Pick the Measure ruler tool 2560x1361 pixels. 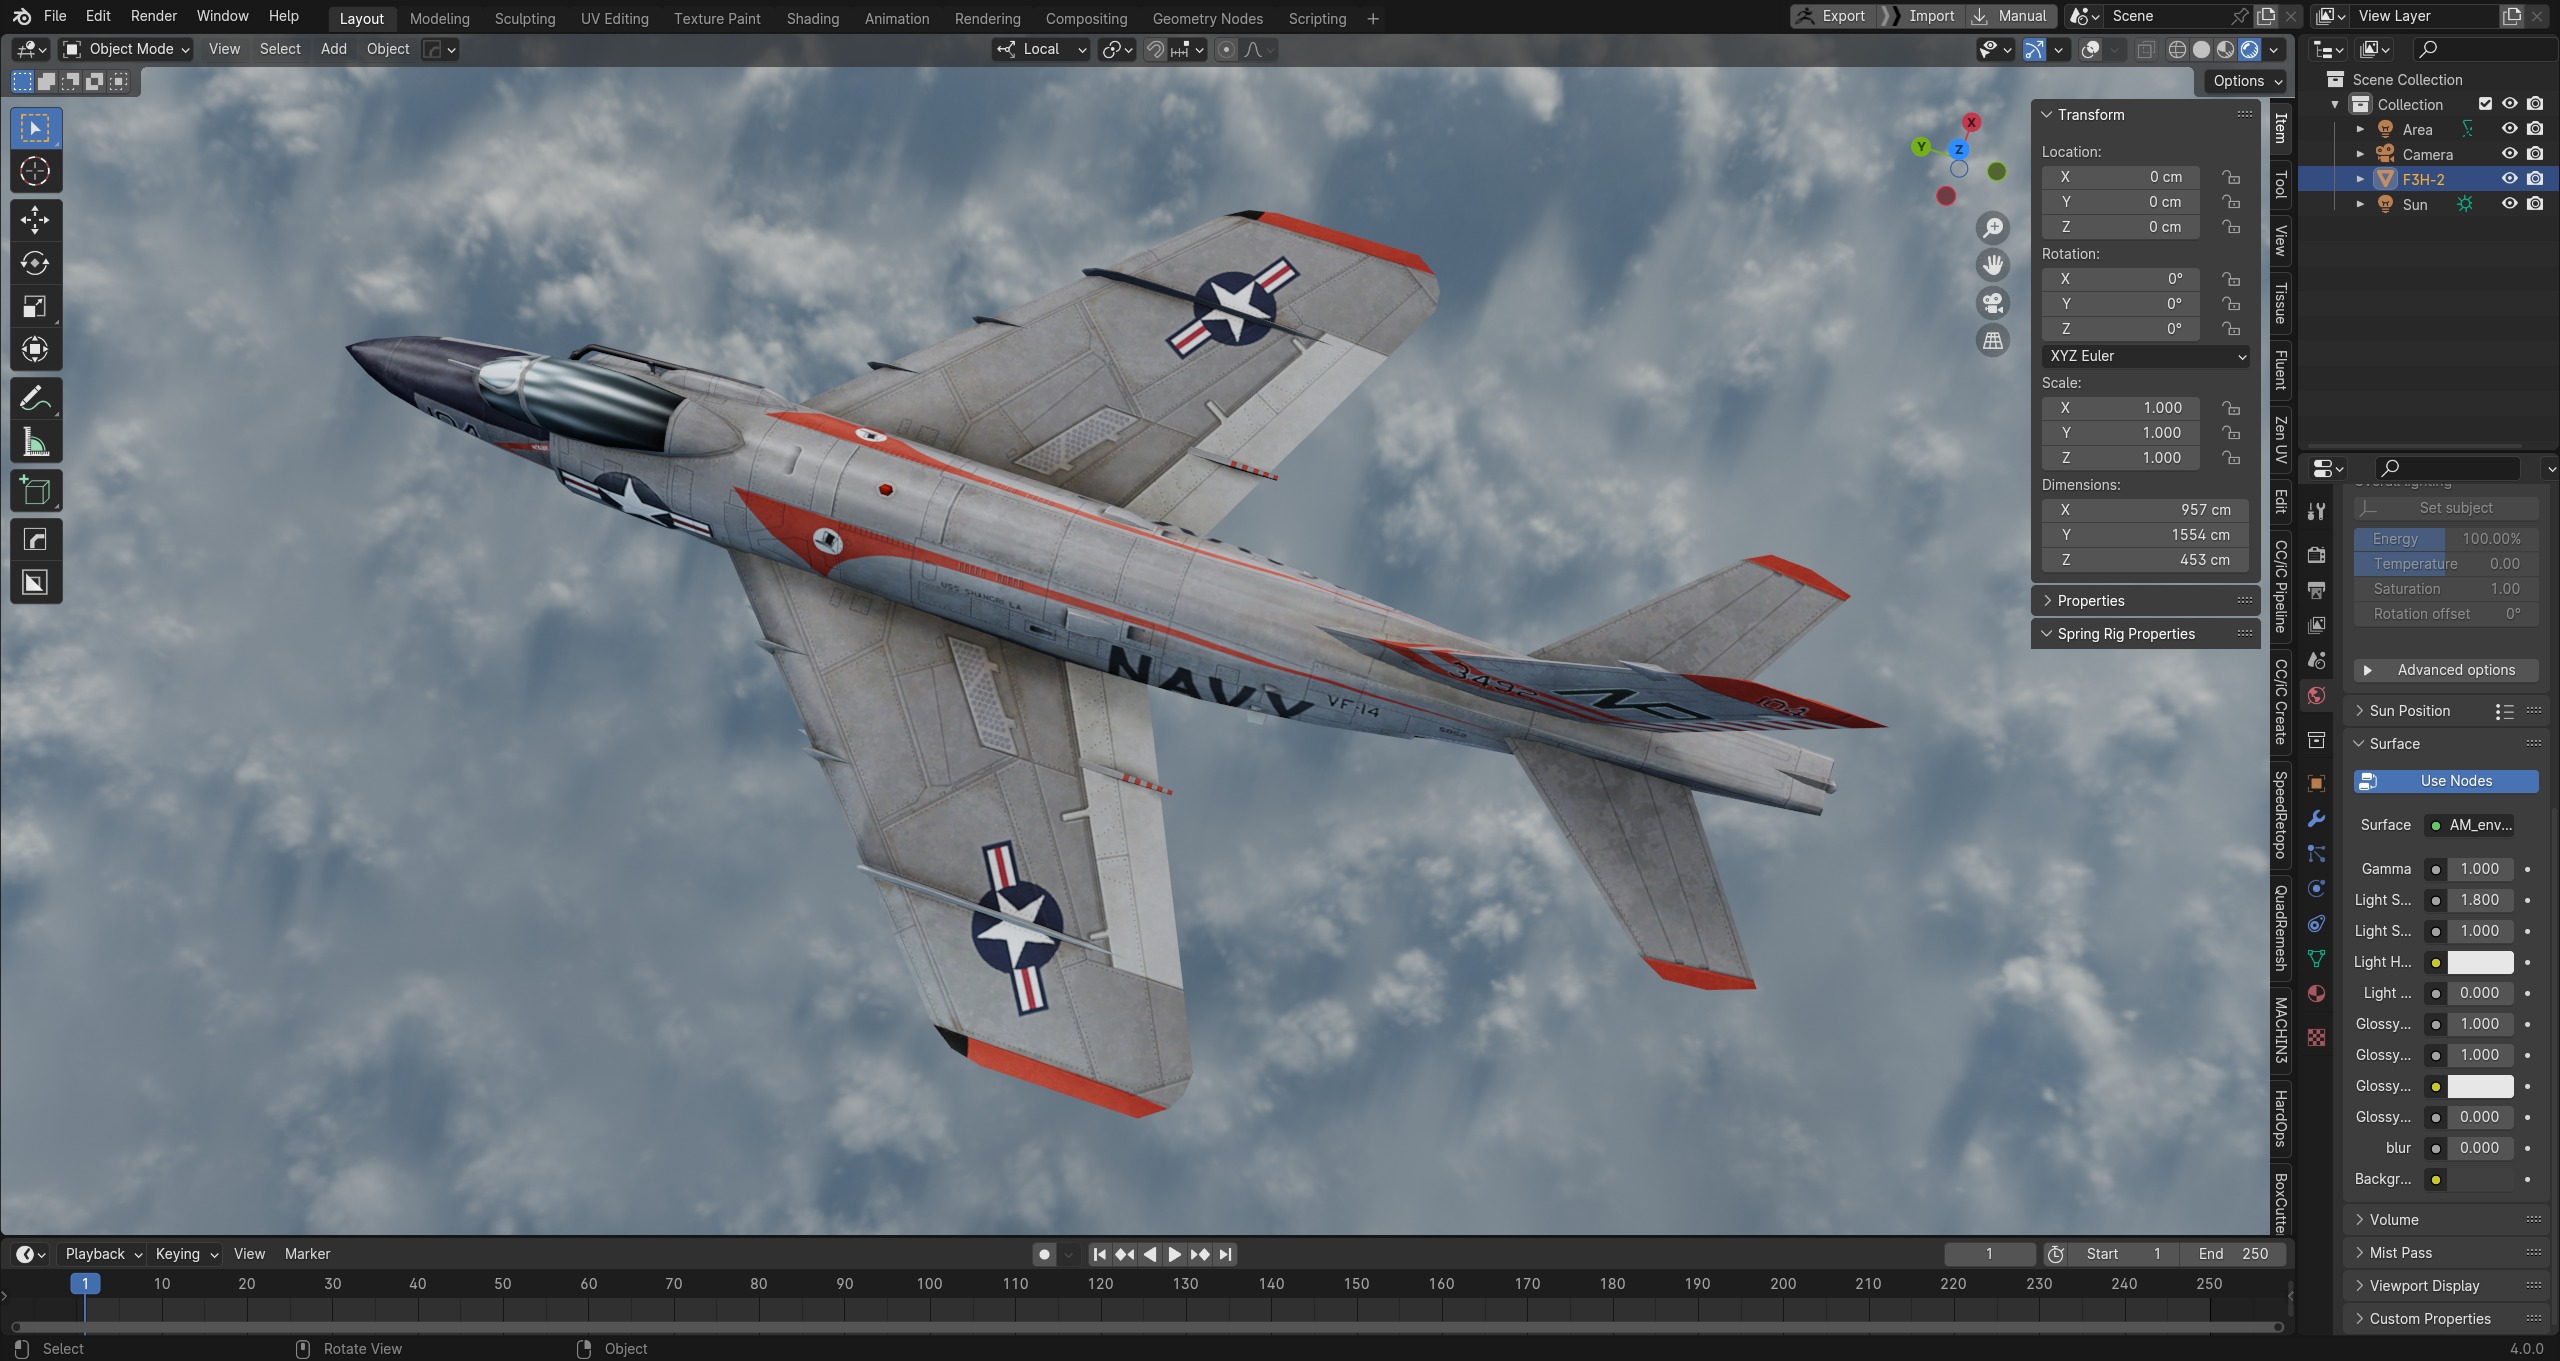(x=35, y=442)
